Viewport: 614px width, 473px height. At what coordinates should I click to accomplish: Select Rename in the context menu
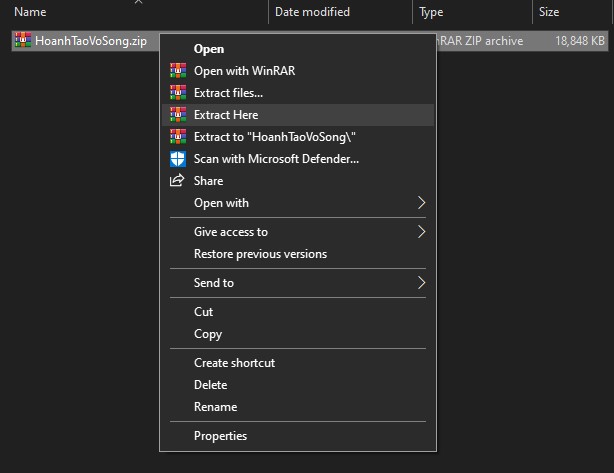pos(215,407)
